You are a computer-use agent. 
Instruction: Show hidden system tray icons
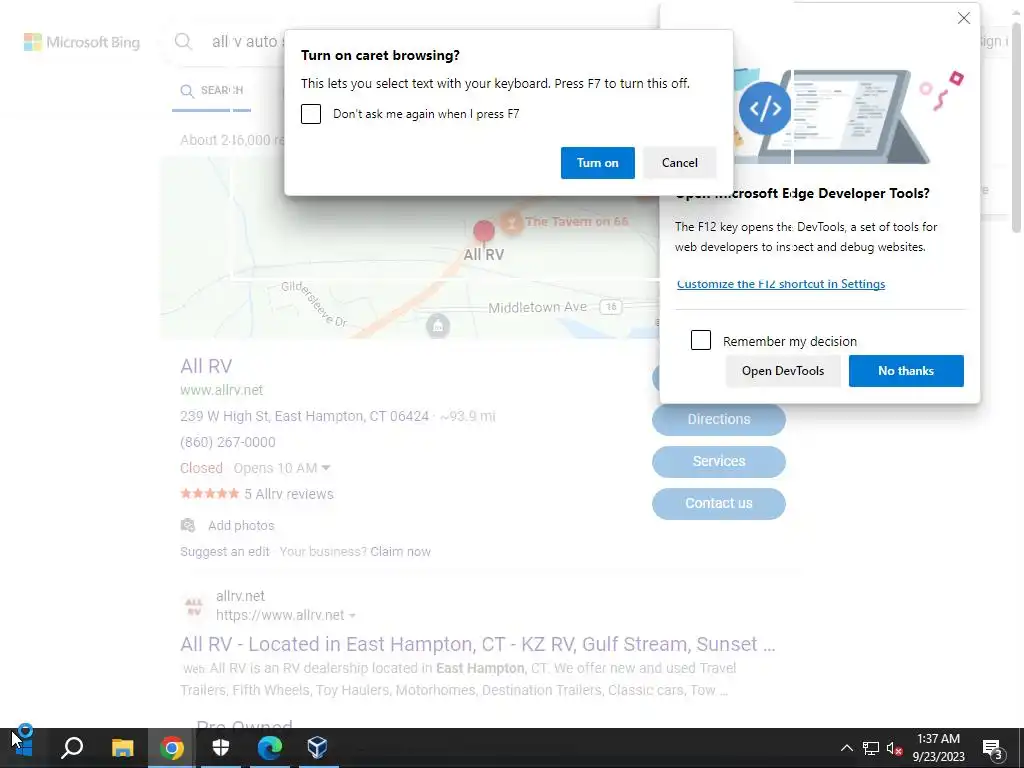point(846,748)
